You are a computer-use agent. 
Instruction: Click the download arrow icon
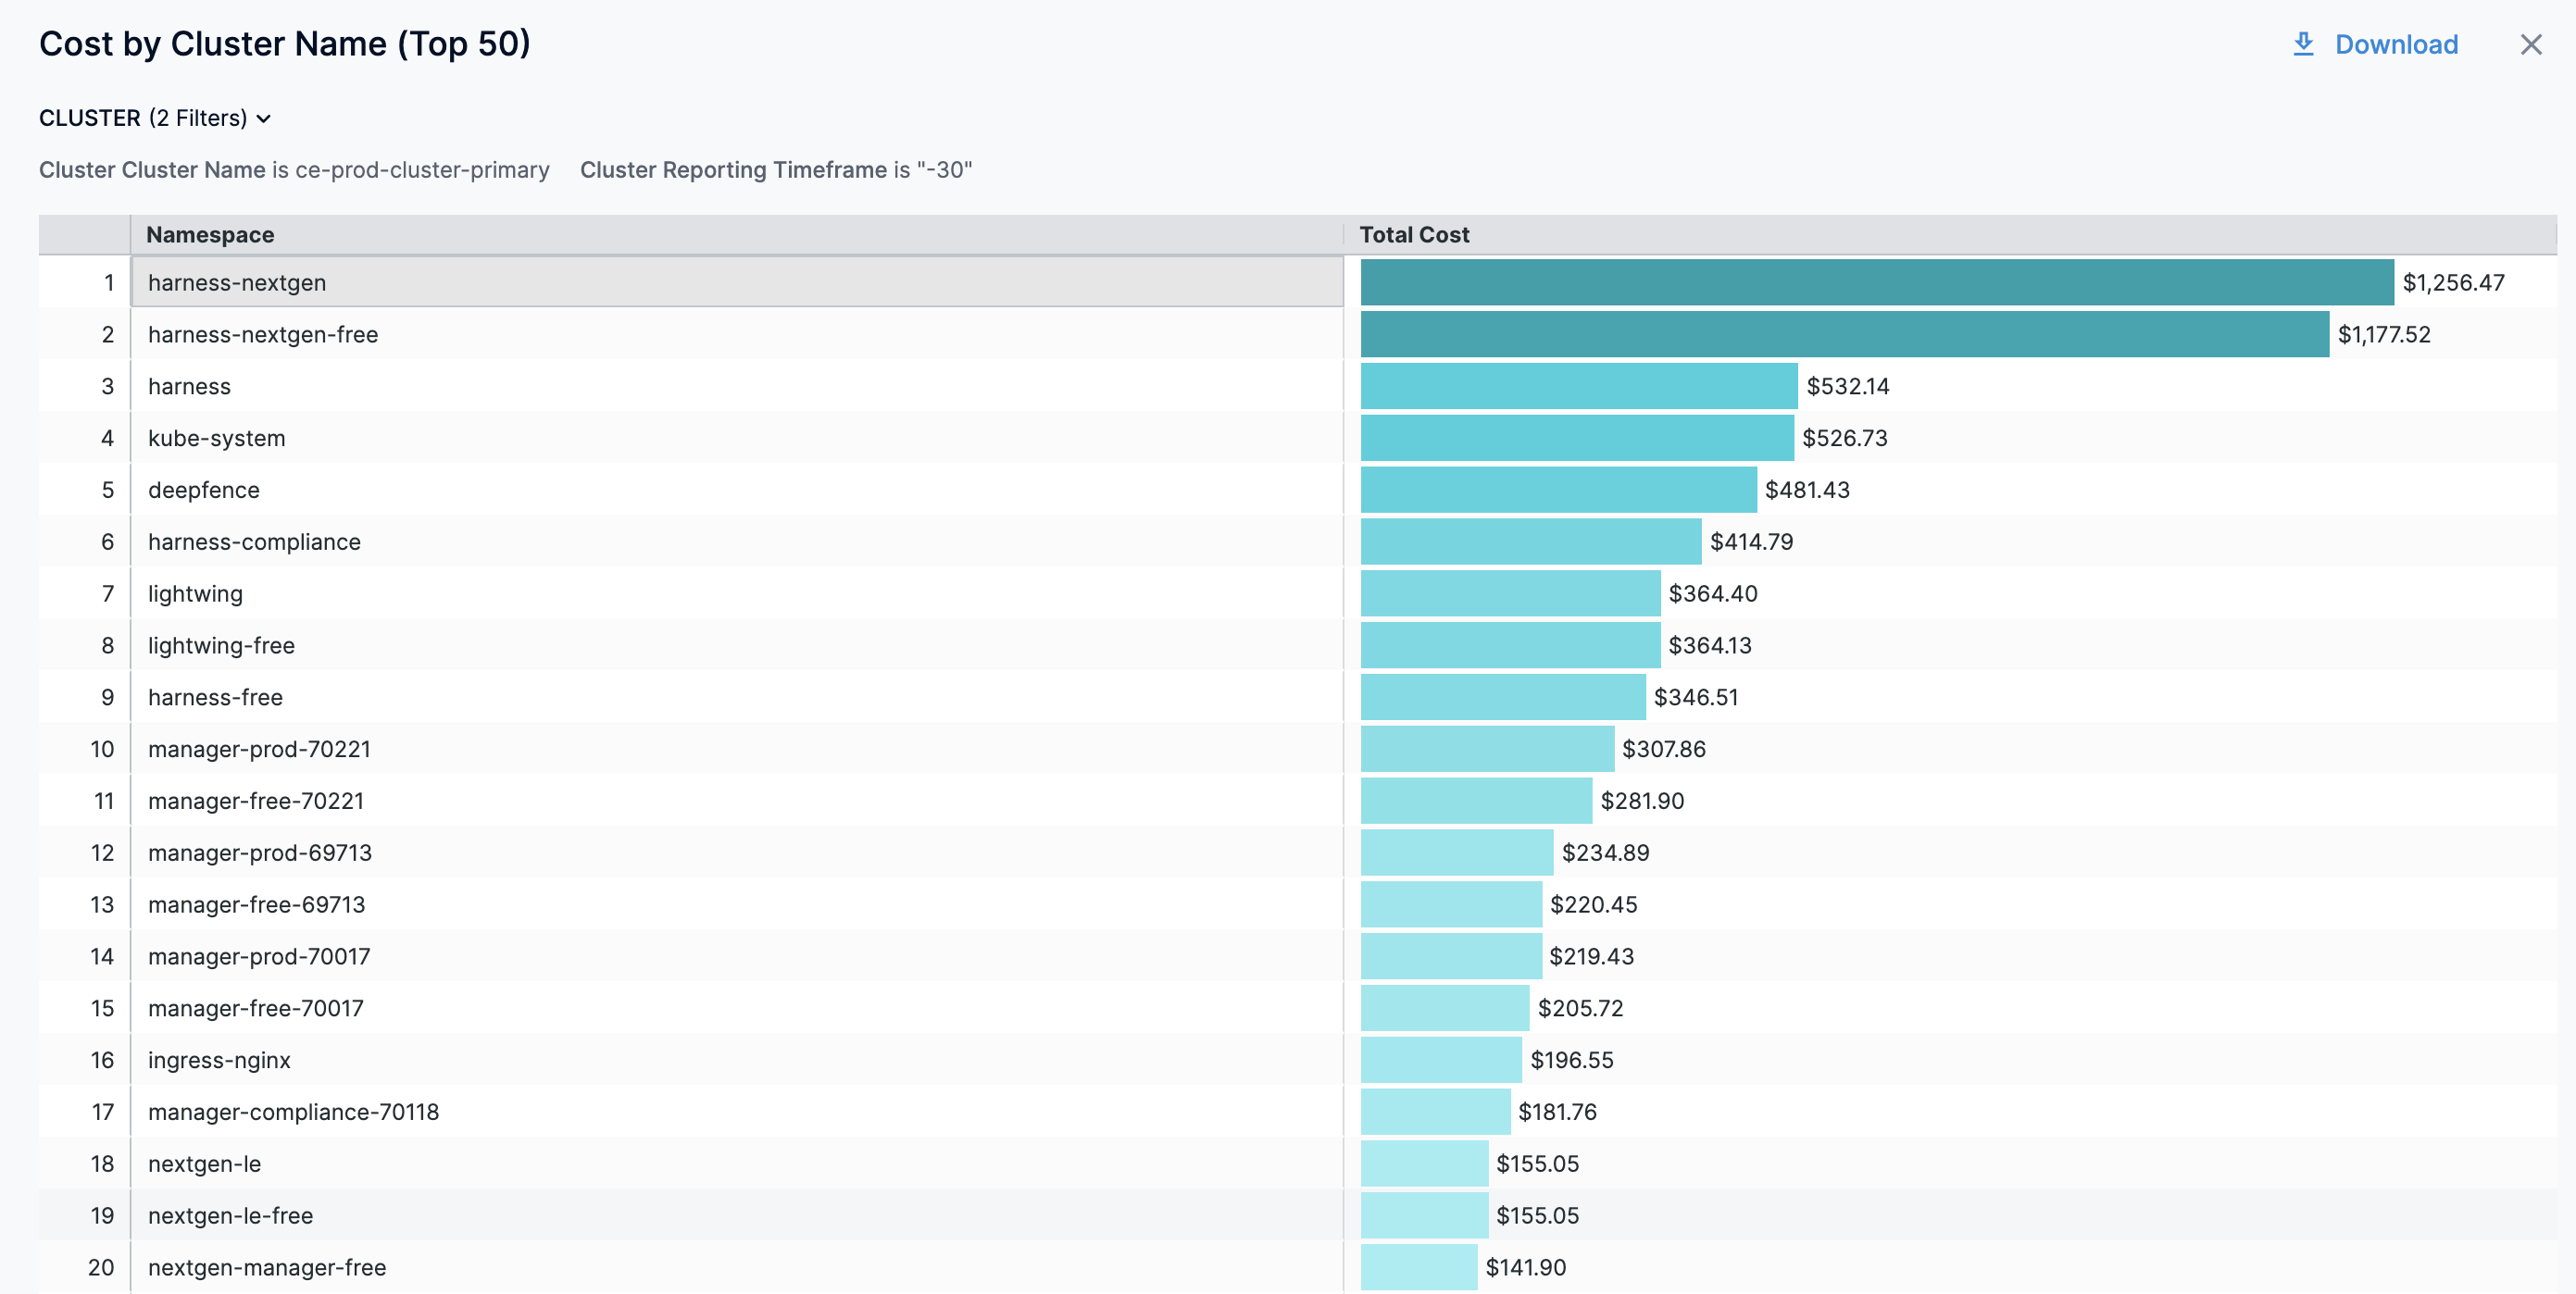click(2302, 44)
